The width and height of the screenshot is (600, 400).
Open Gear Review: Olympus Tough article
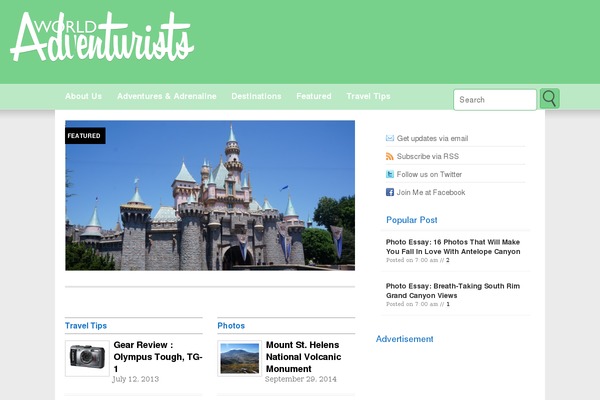tap(158, 357)
